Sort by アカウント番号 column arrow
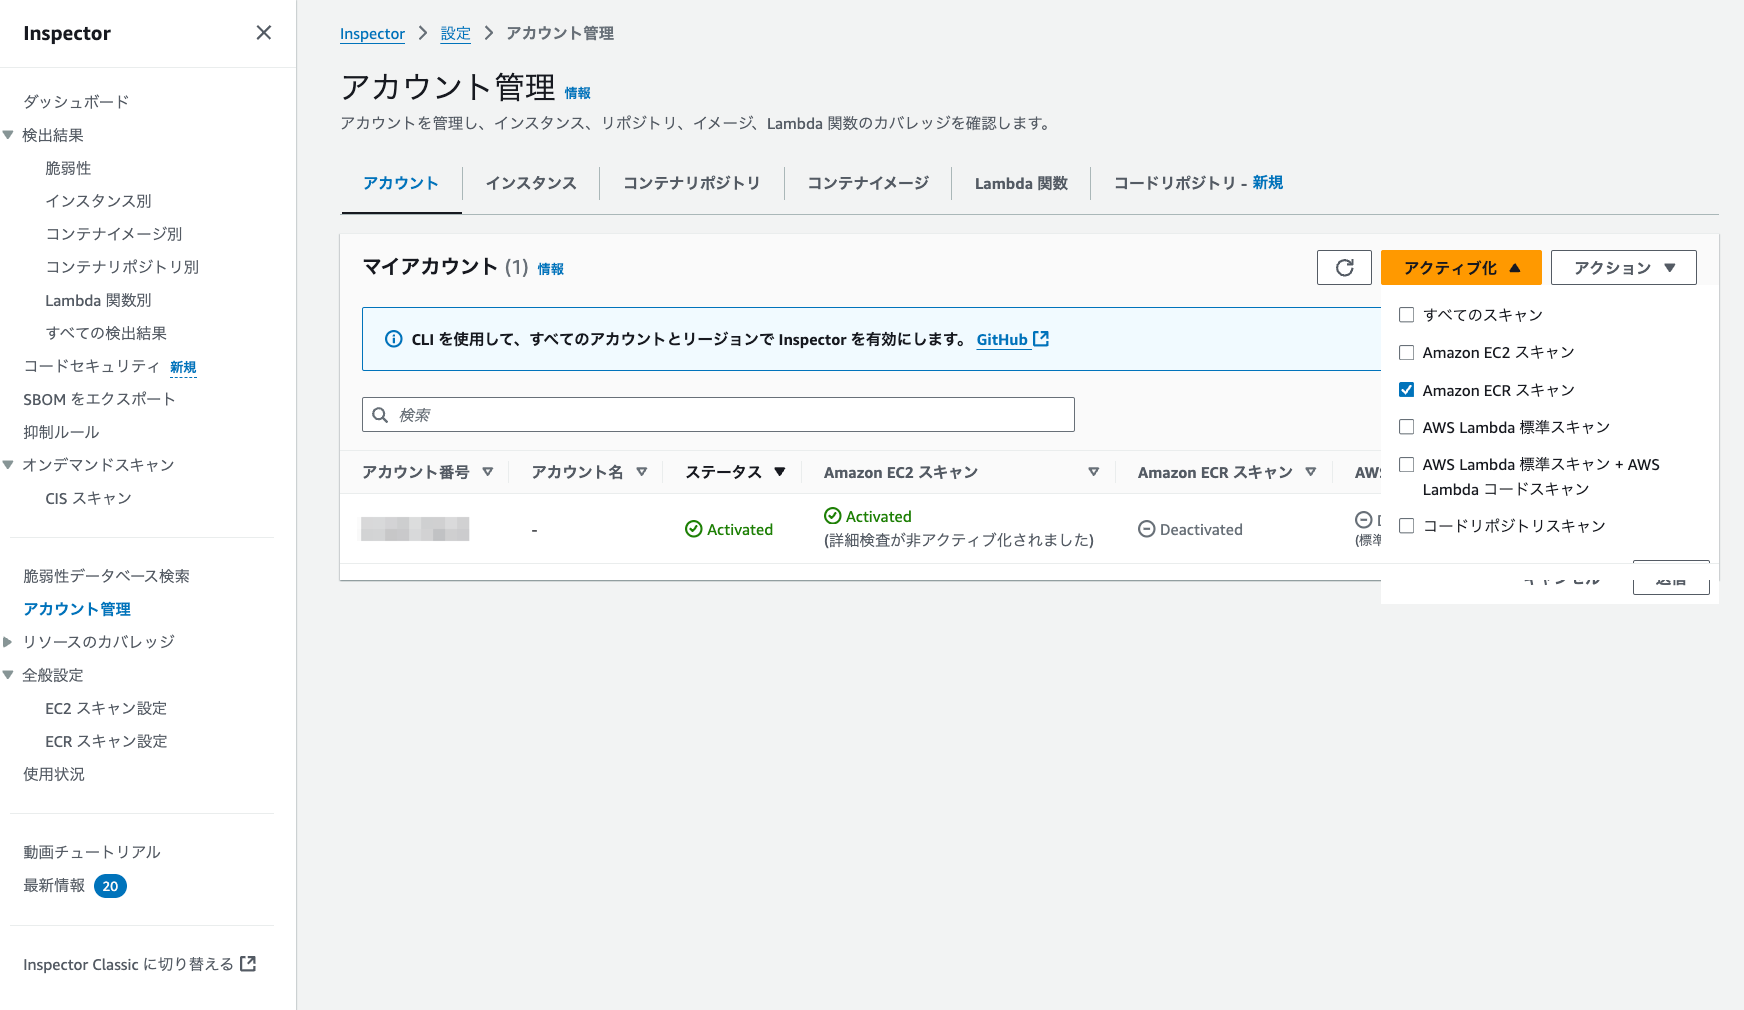Screen dimensions: 1744x1010 click(x=488, y=472)
